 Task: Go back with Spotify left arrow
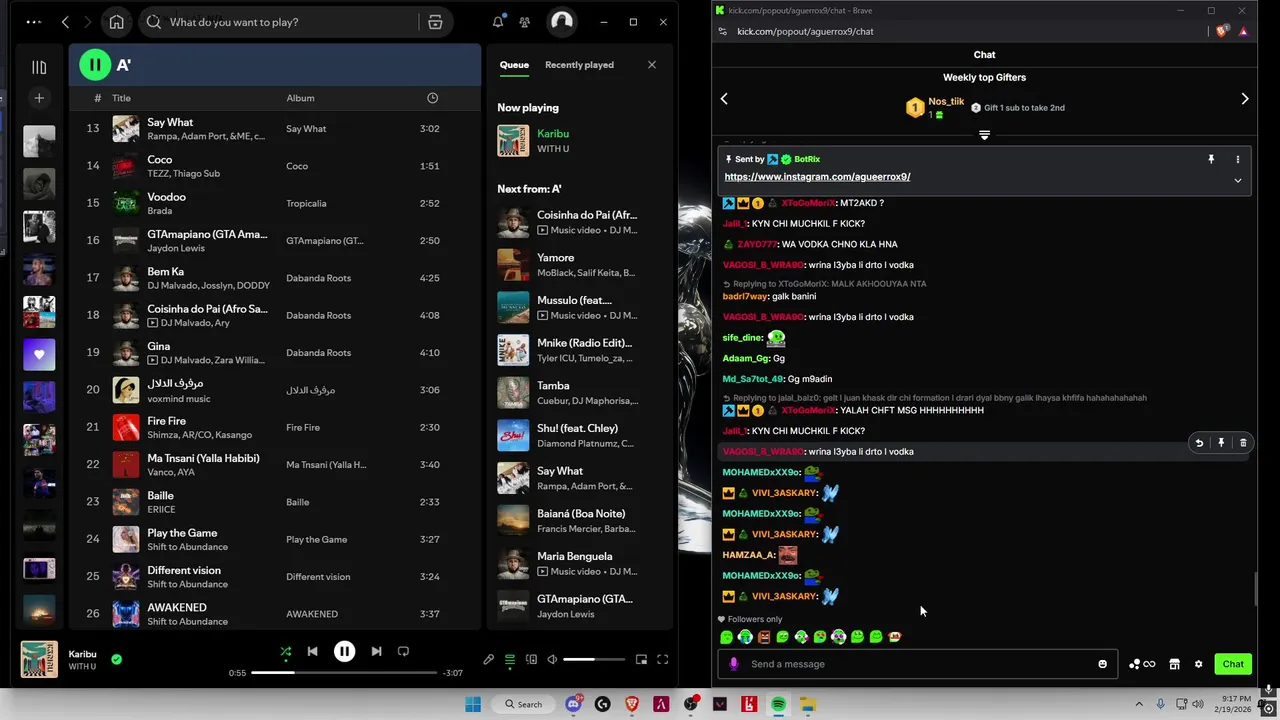pos(65,22)
